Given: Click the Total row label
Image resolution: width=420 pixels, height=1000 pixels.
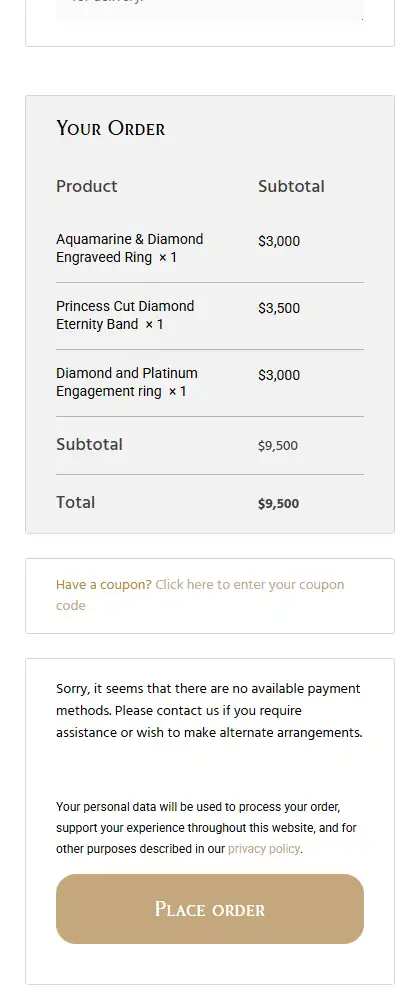Looking at the screenshot, I should pos(75,503).
